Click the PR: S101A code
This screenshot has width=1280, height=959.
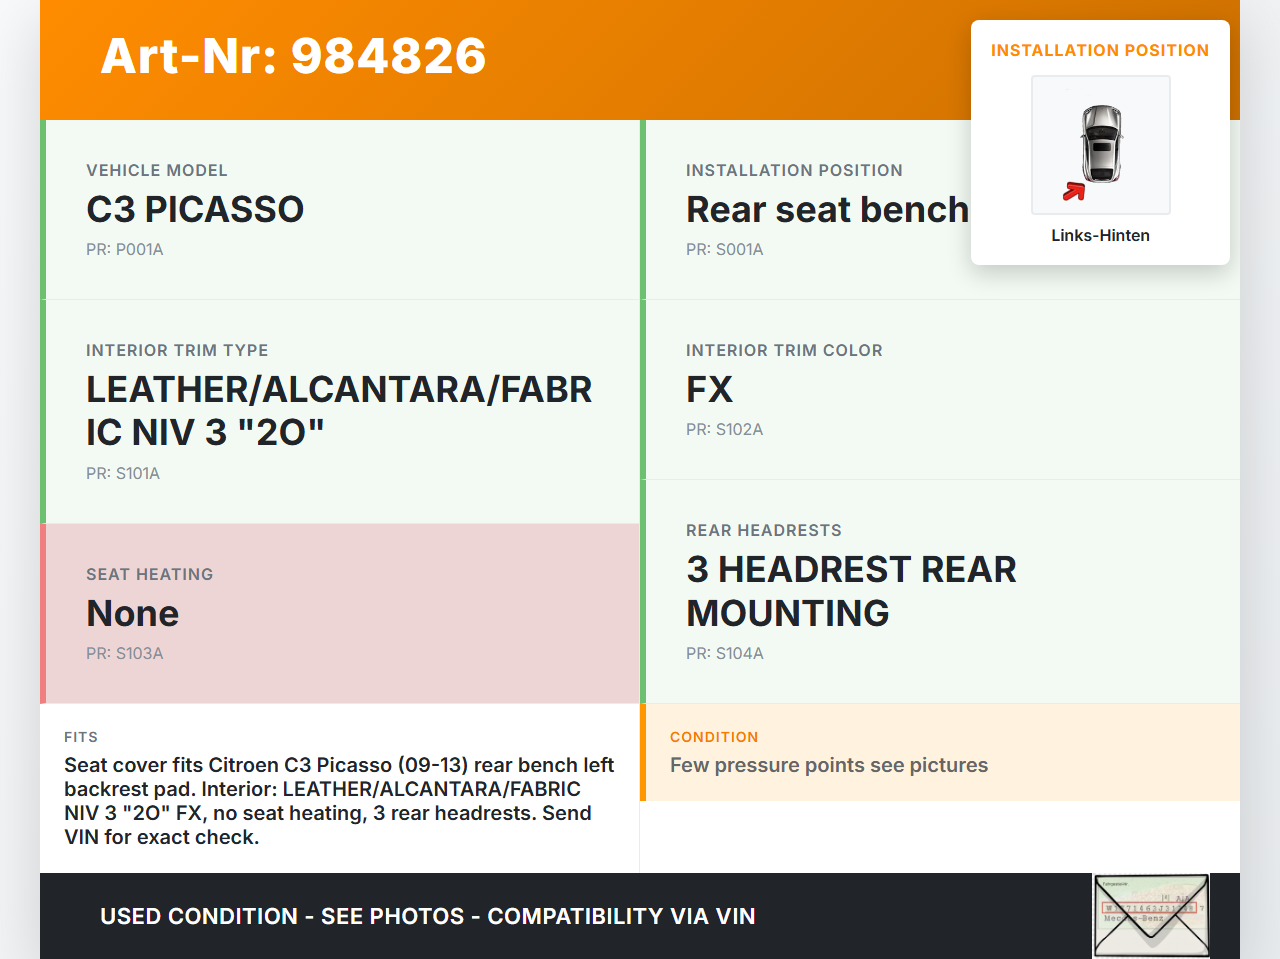click(122, 474)
